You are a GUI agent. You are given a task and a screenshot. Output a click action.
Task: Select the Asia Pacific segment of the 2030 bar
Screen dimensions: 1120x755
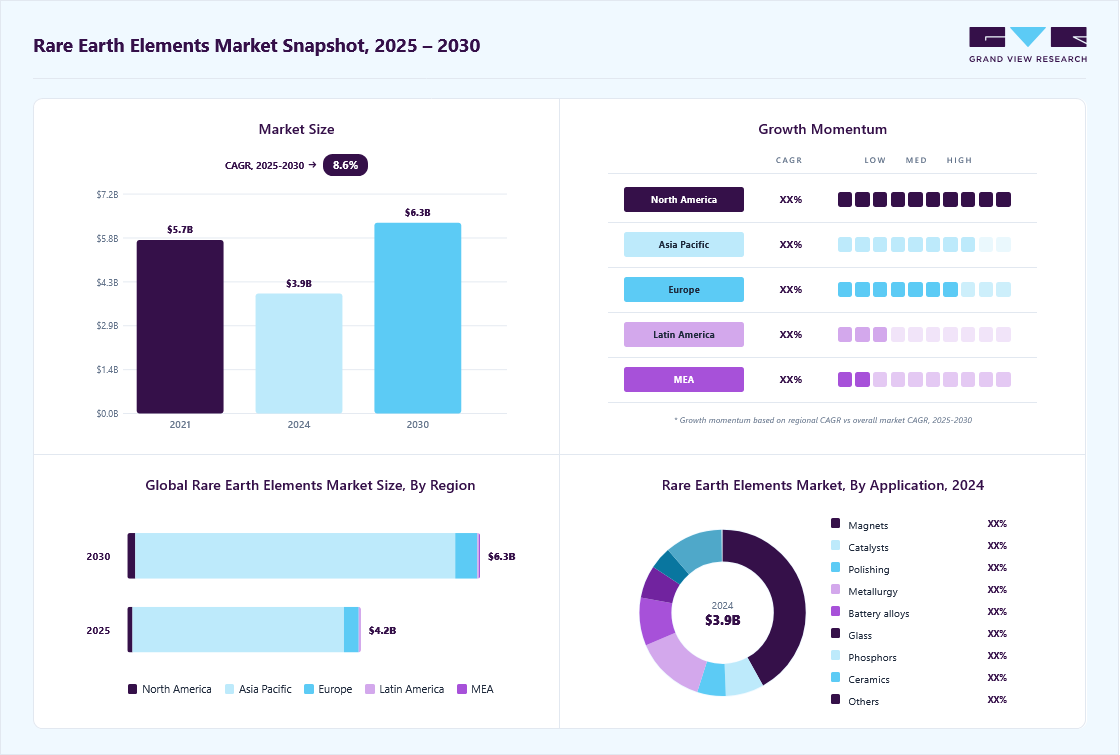[x=295, y=556]
